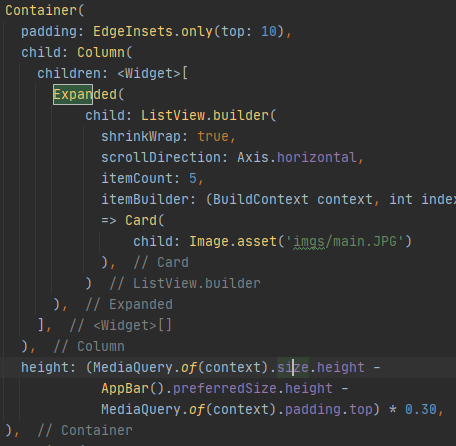Click the int keyword in itemBuilder
456x446 pixels.
(x=401, y=199)
